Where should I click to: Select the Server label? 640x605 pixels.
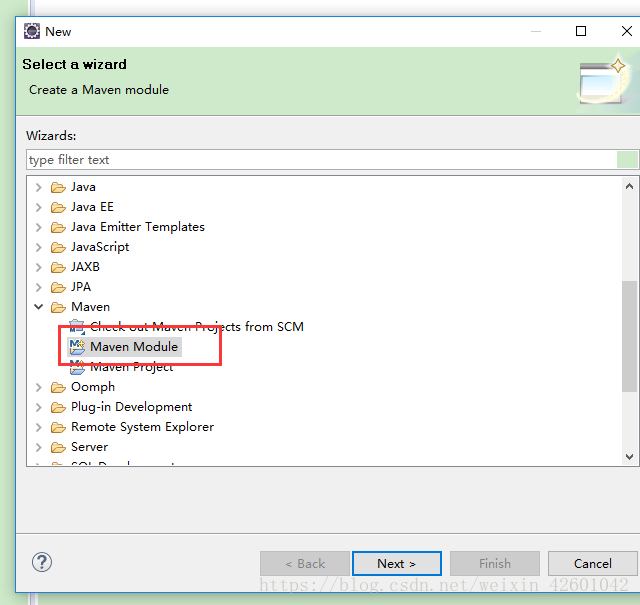point(89,447)
